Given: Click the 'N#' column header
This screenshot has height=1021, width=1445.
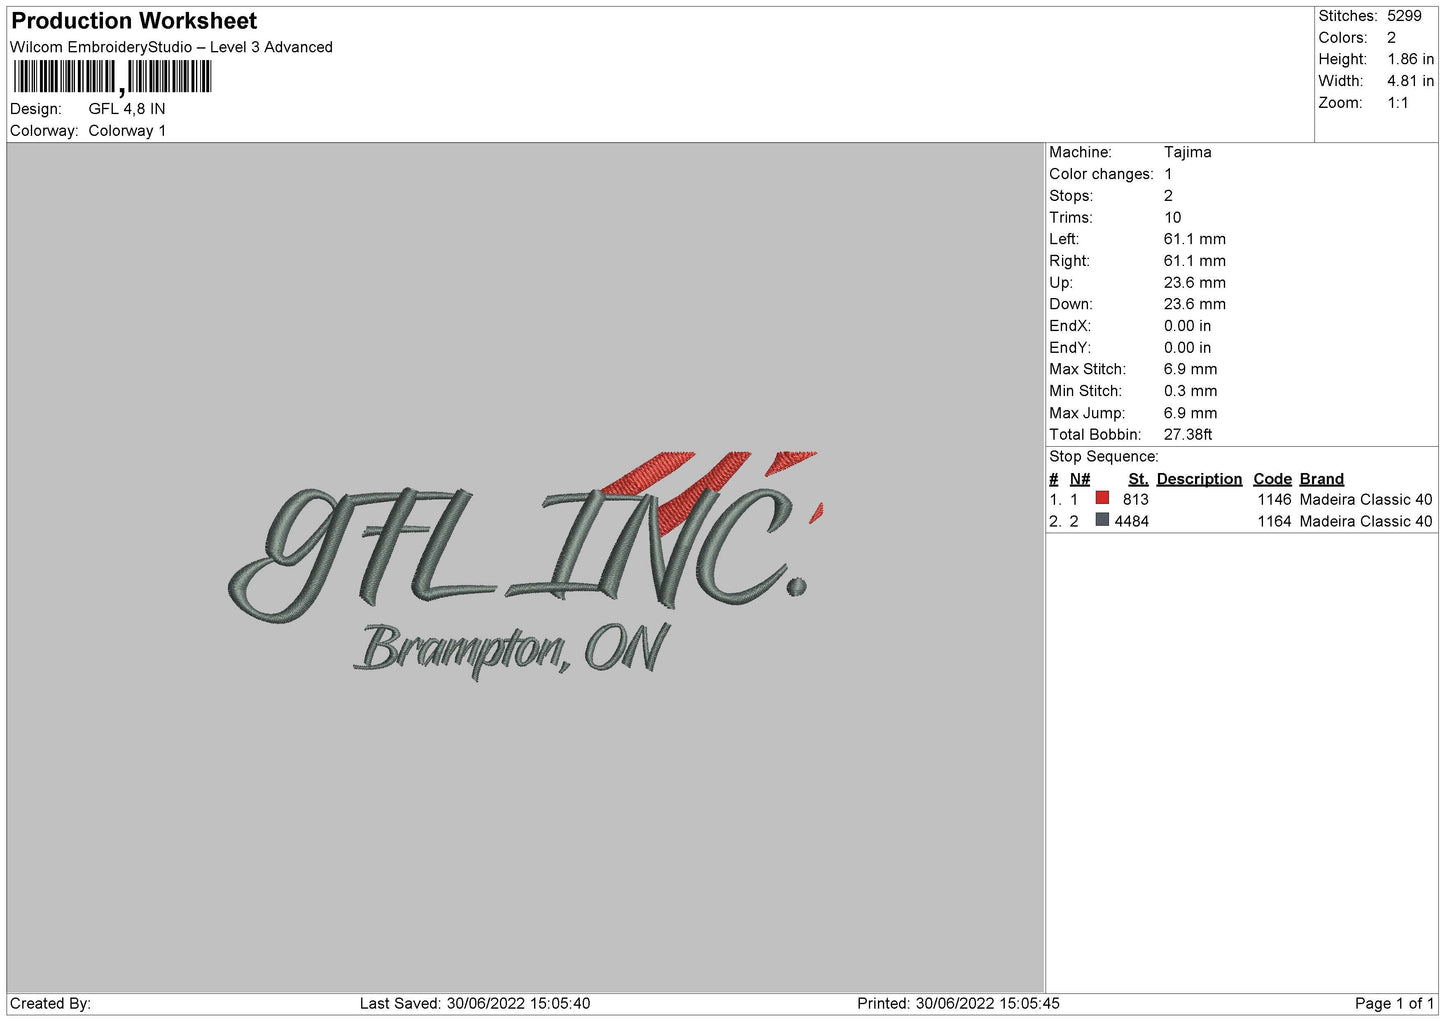Looking at the screenshot, I should 1080,479.
